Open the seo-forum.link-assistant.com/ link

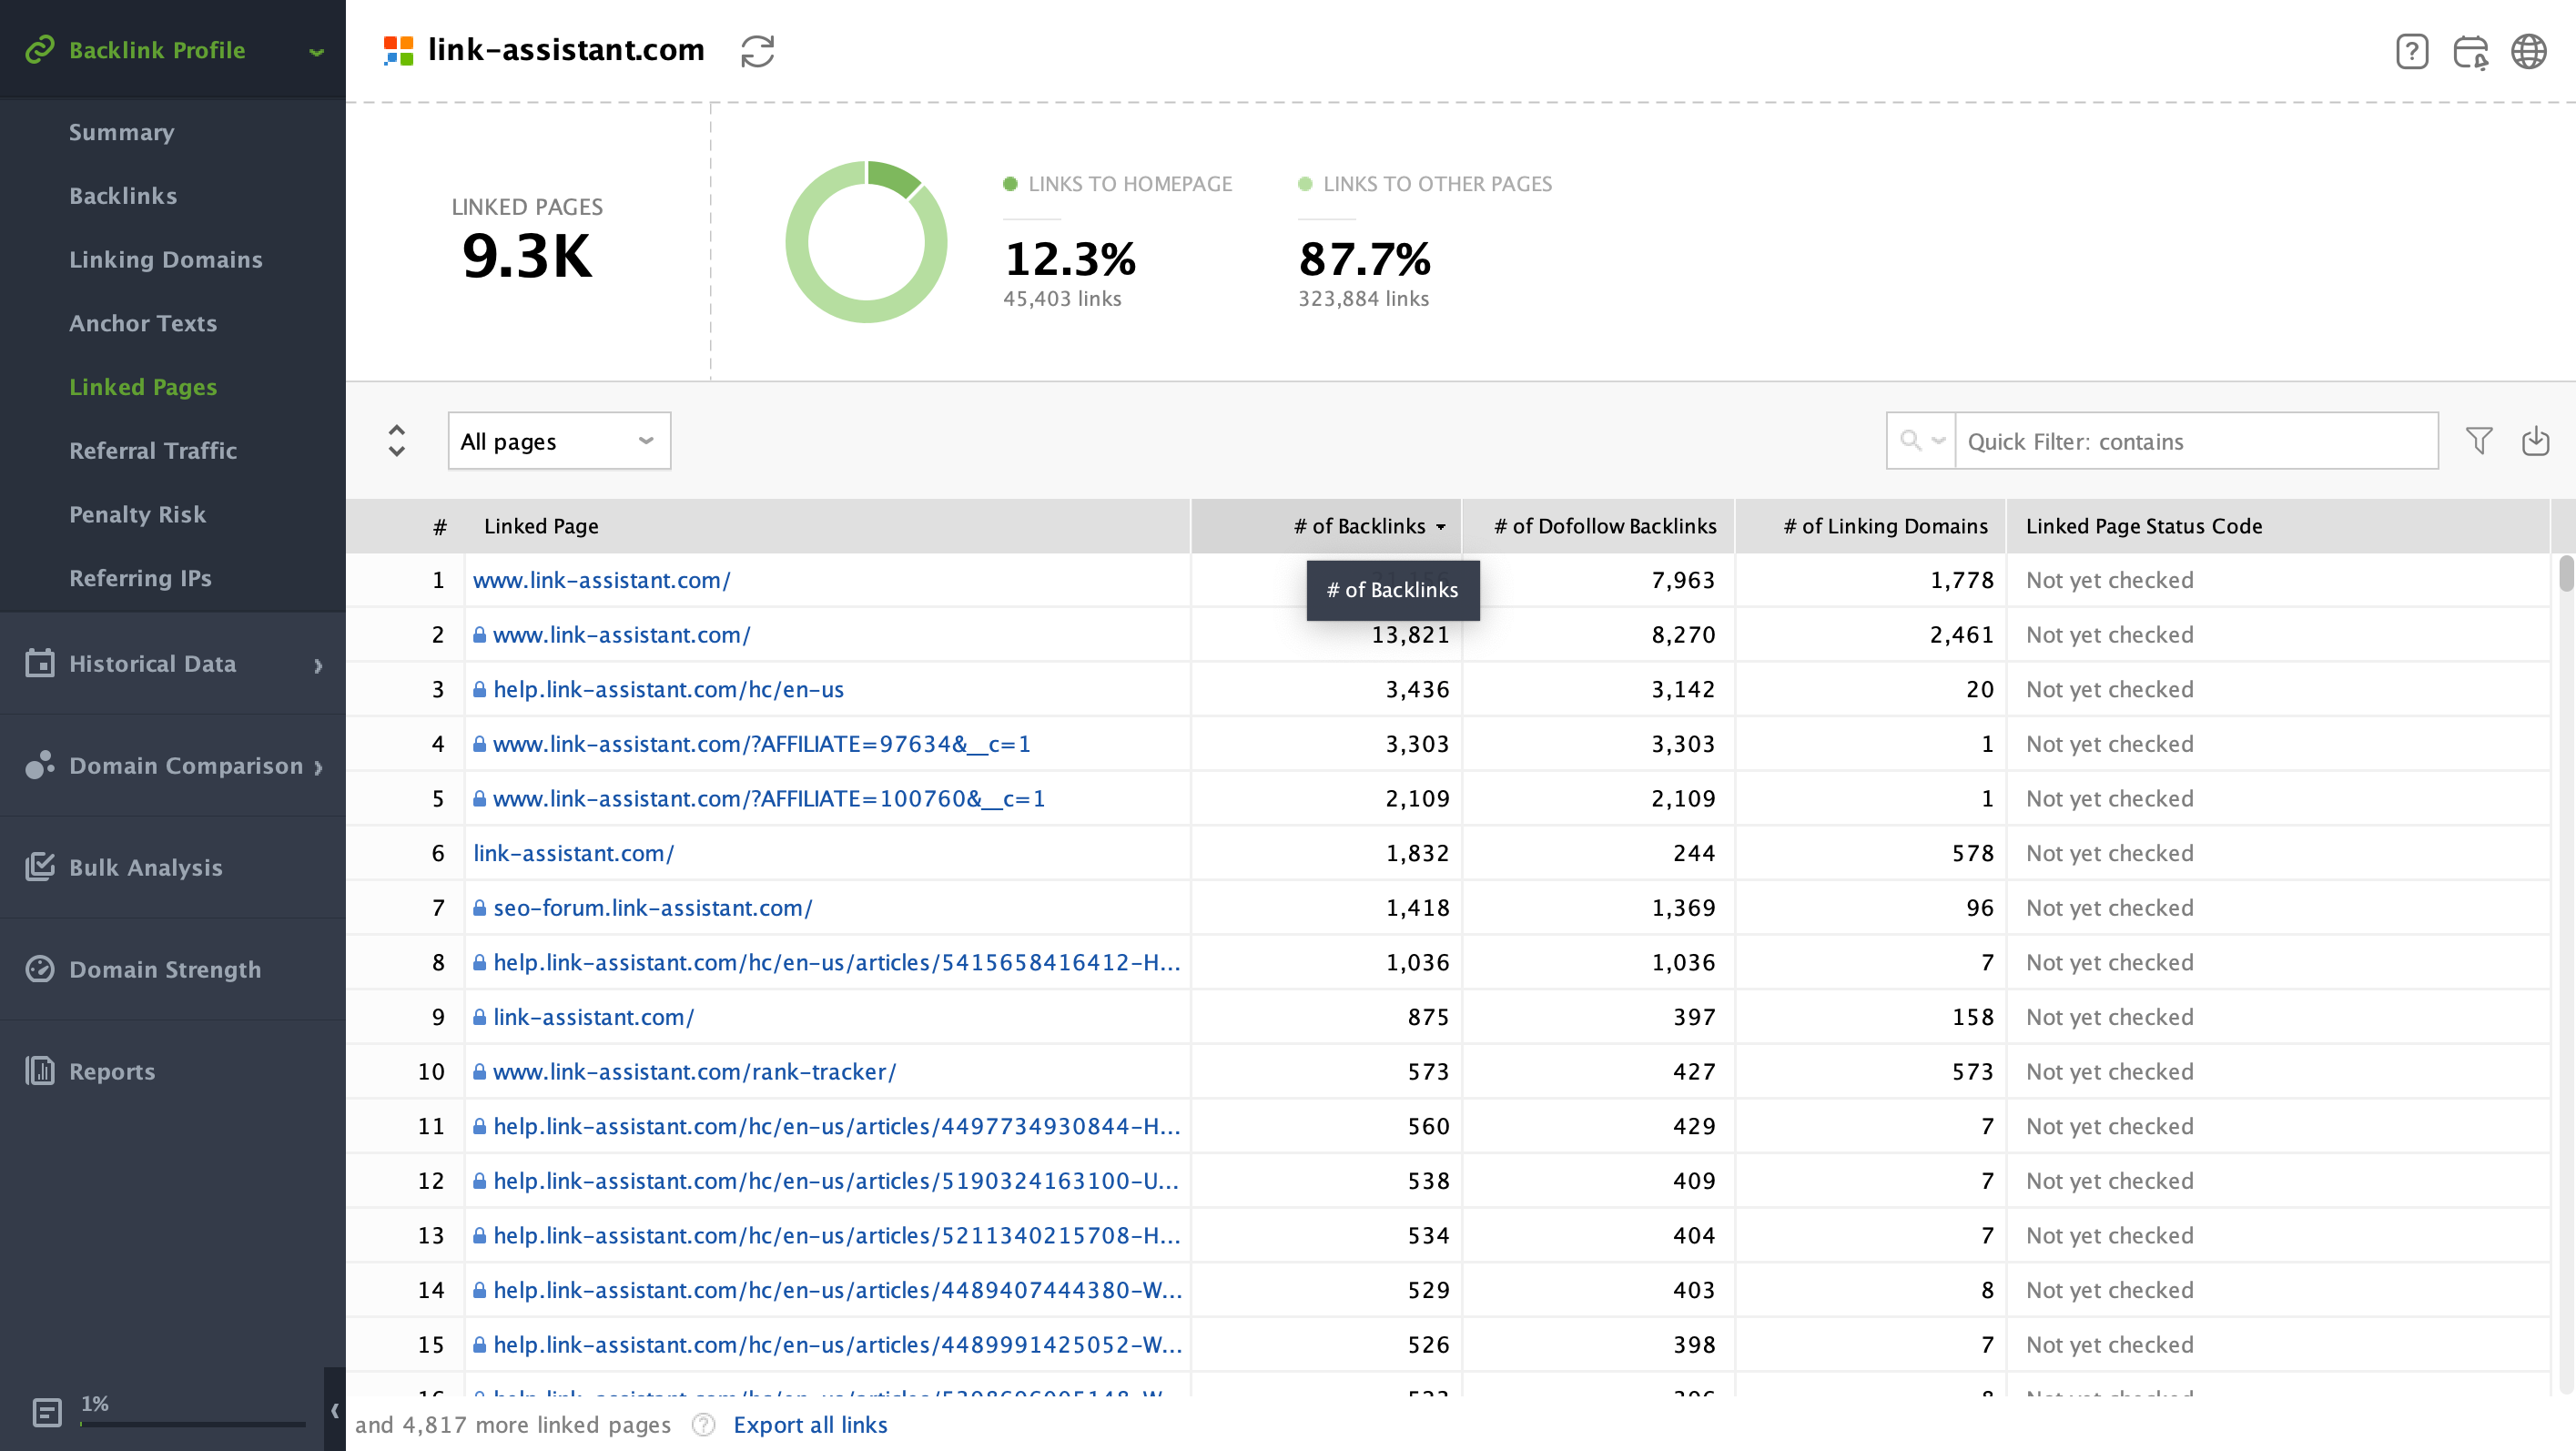[x=652, y=908]
